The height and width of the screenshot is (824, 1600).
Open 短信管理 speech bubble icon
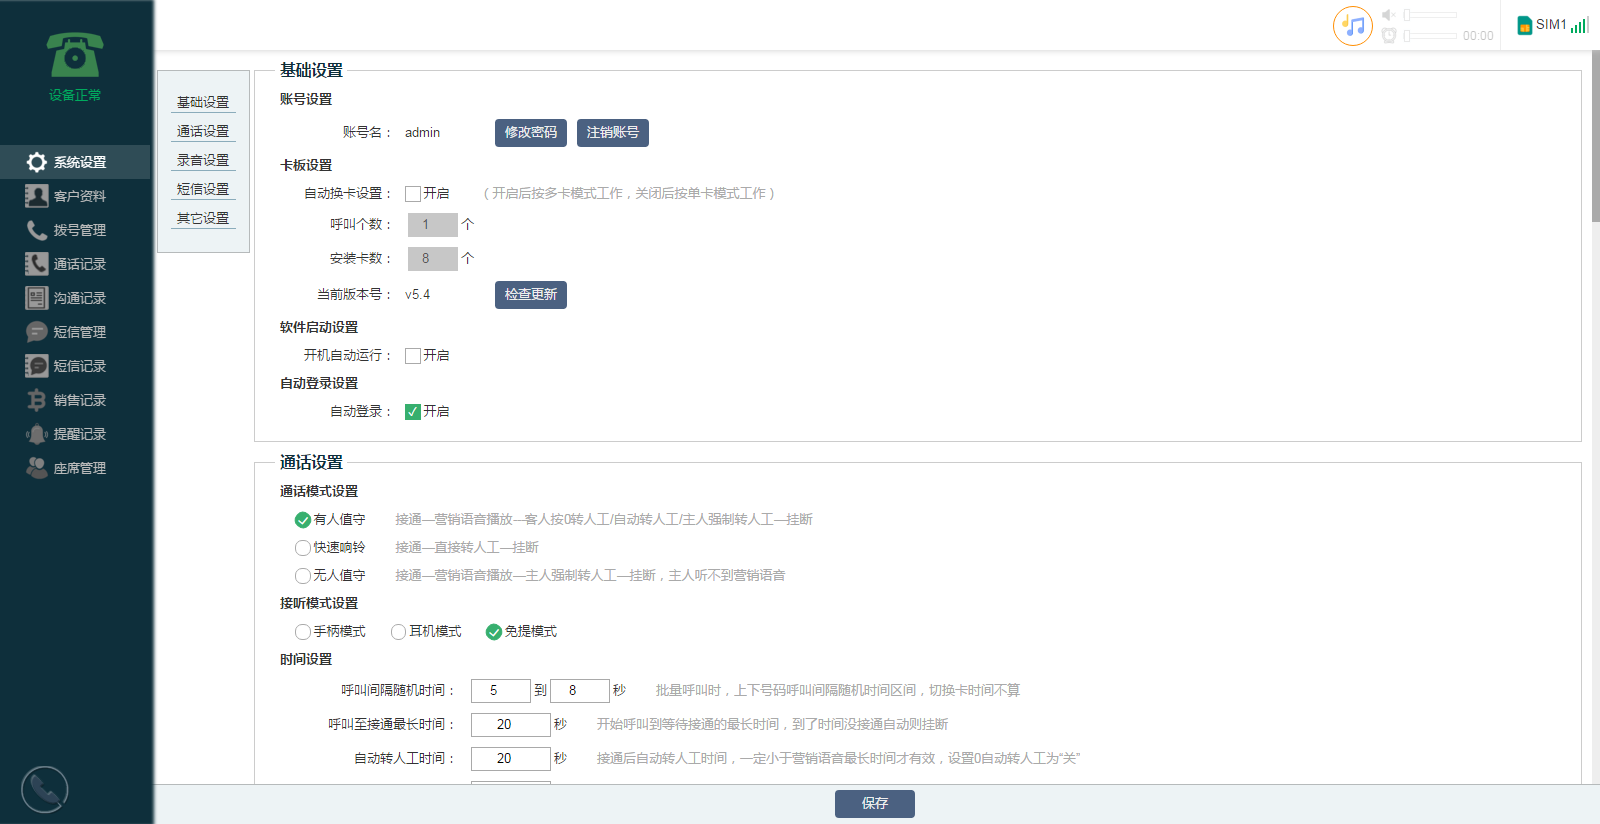(37, 332)
